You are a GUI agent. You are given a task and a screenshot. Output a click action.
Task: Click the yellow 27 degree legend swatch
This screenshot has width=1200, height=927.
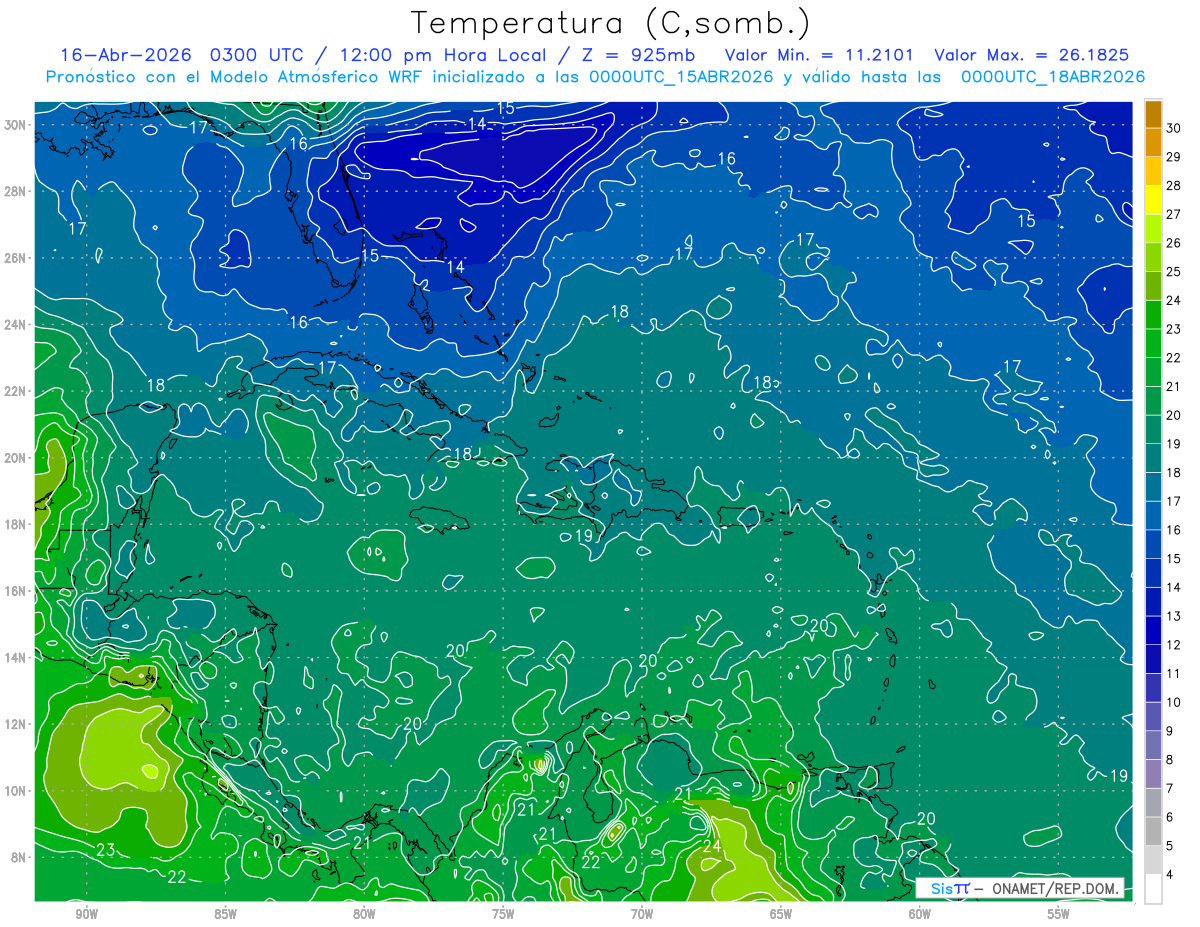pos(1153,200)
